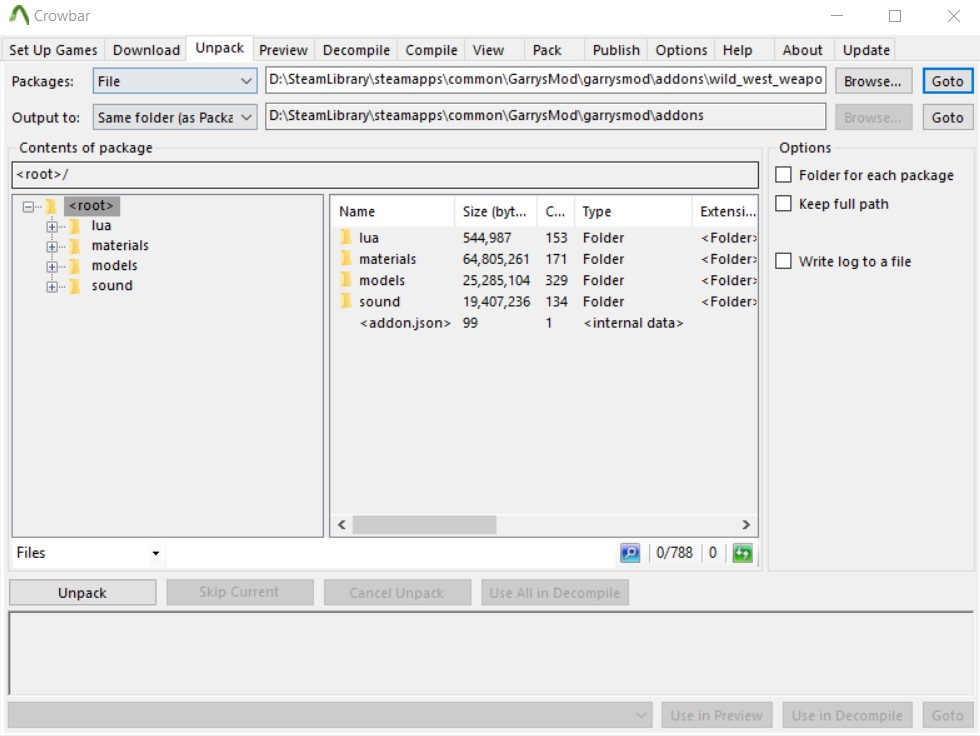
Task: Open the About tab
Action: click(802, 50)
